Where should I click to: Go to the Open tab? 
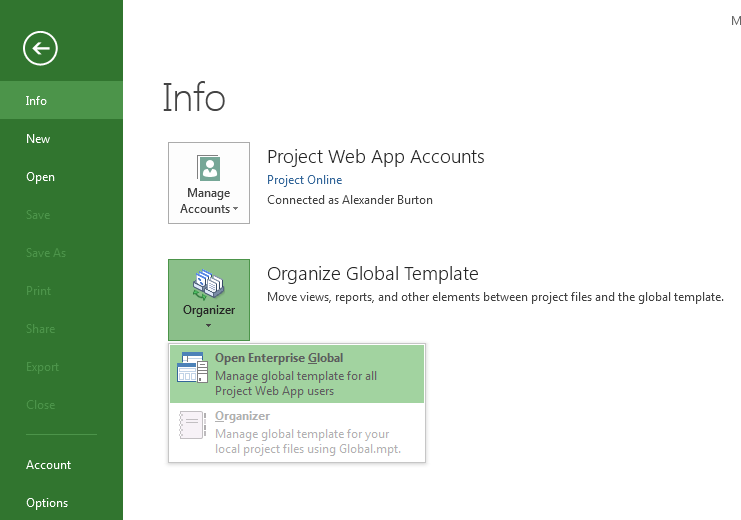pos(61,177)
